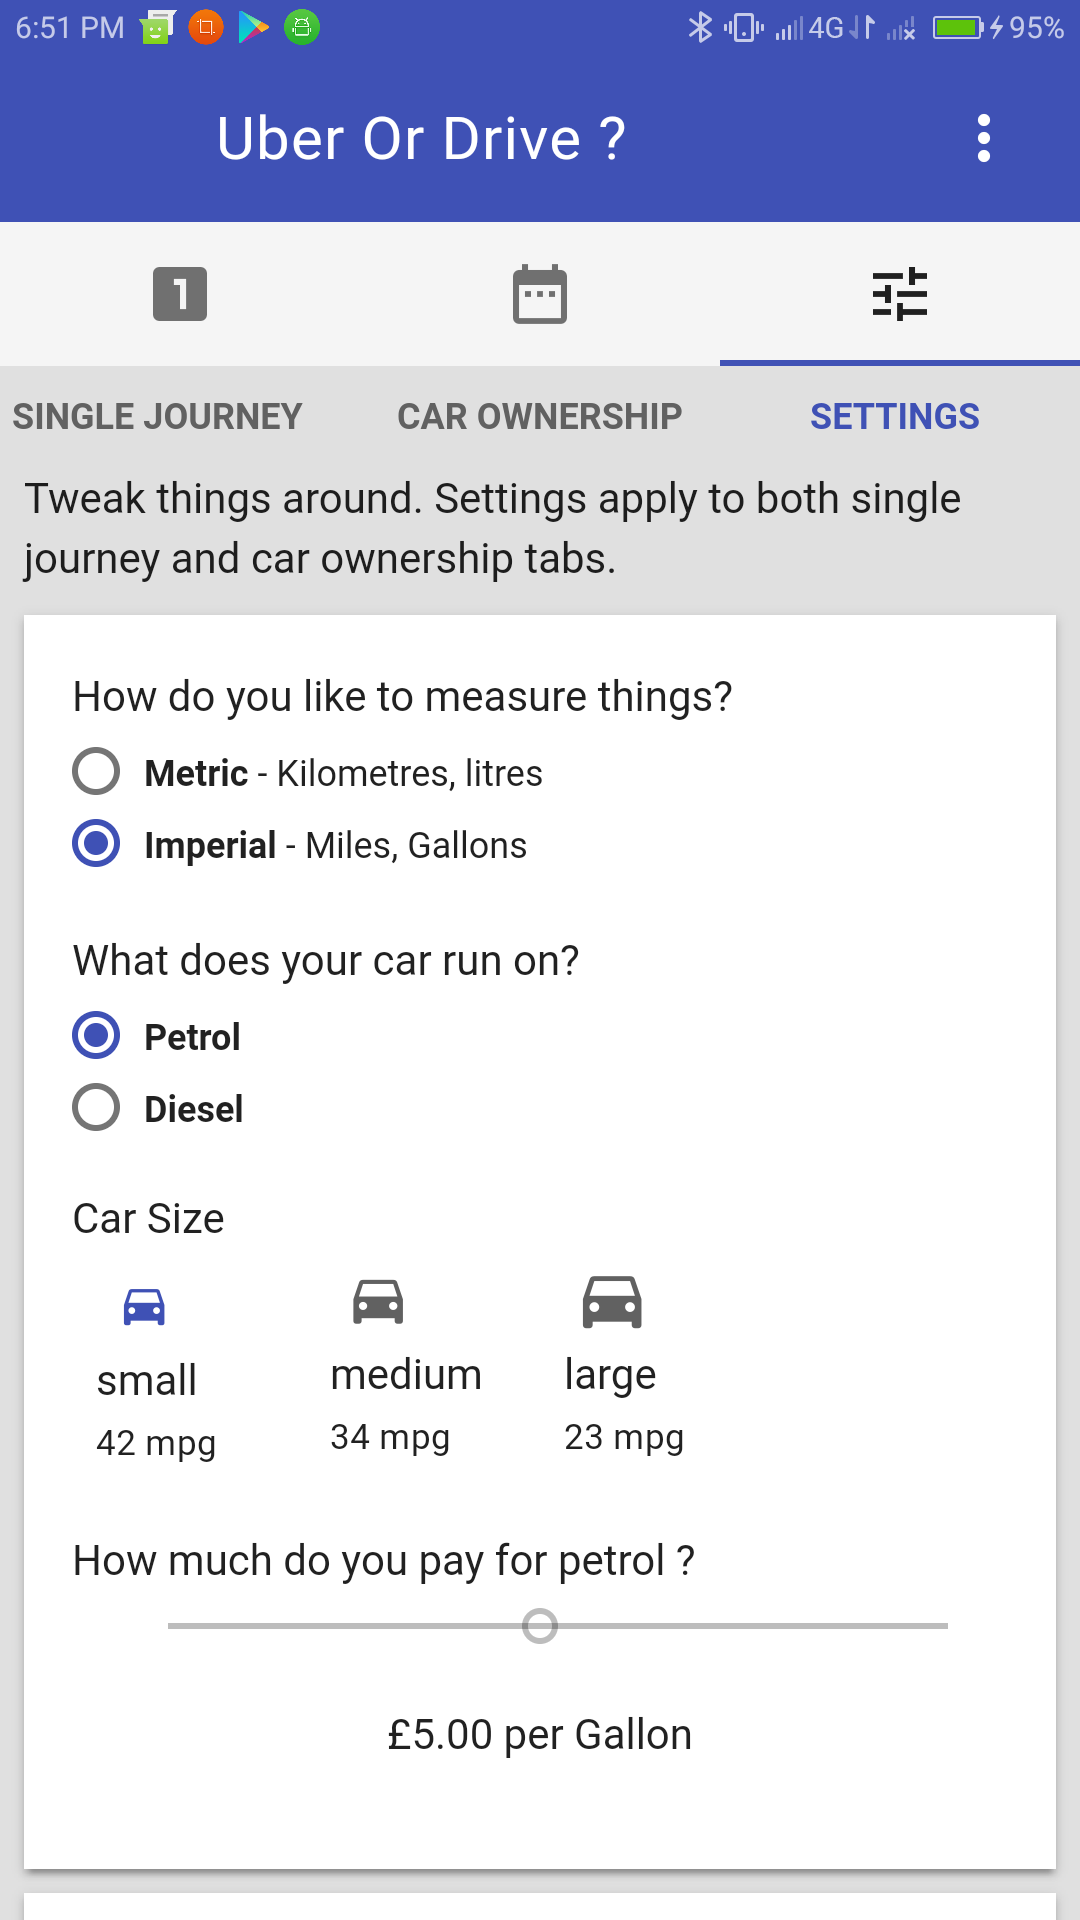This screenshot has height=1920, width=1080.
Task: Switch to the SINGLE JOURNEY tab
Action: coord(157,416)
